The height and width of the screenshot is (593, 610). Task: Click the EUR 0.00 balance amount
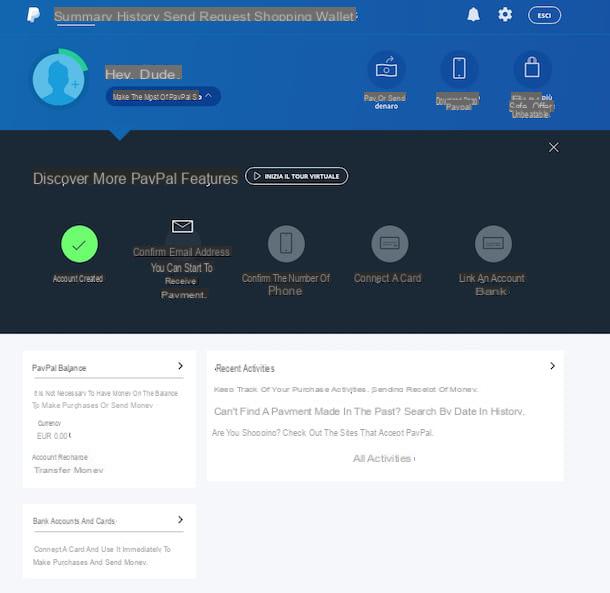(54, 436)
